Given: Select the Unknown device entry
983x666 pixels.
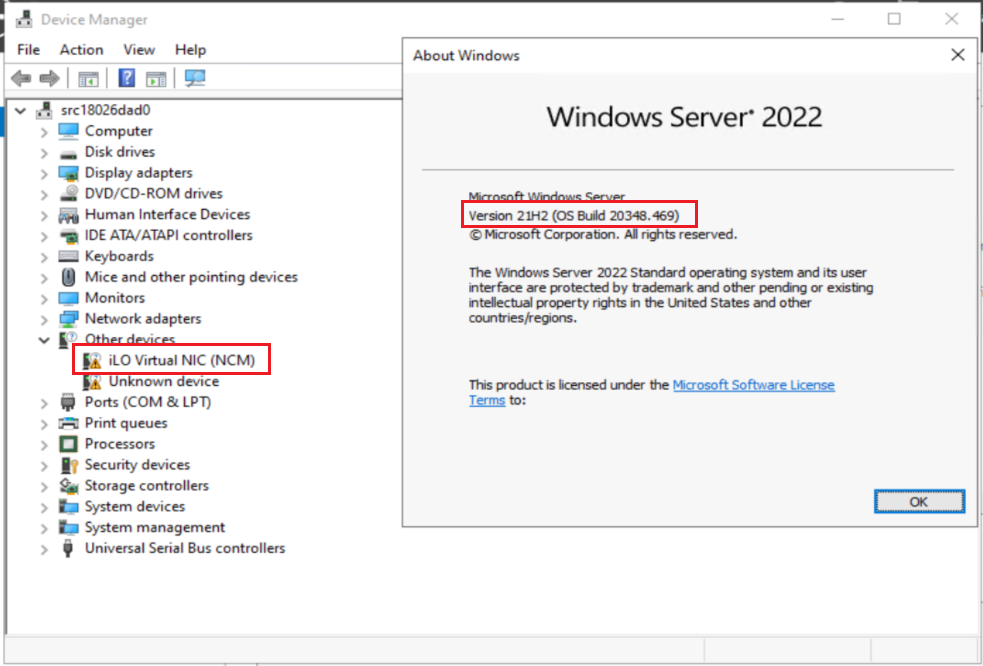Looking at the screenshot, I should 164,381.
